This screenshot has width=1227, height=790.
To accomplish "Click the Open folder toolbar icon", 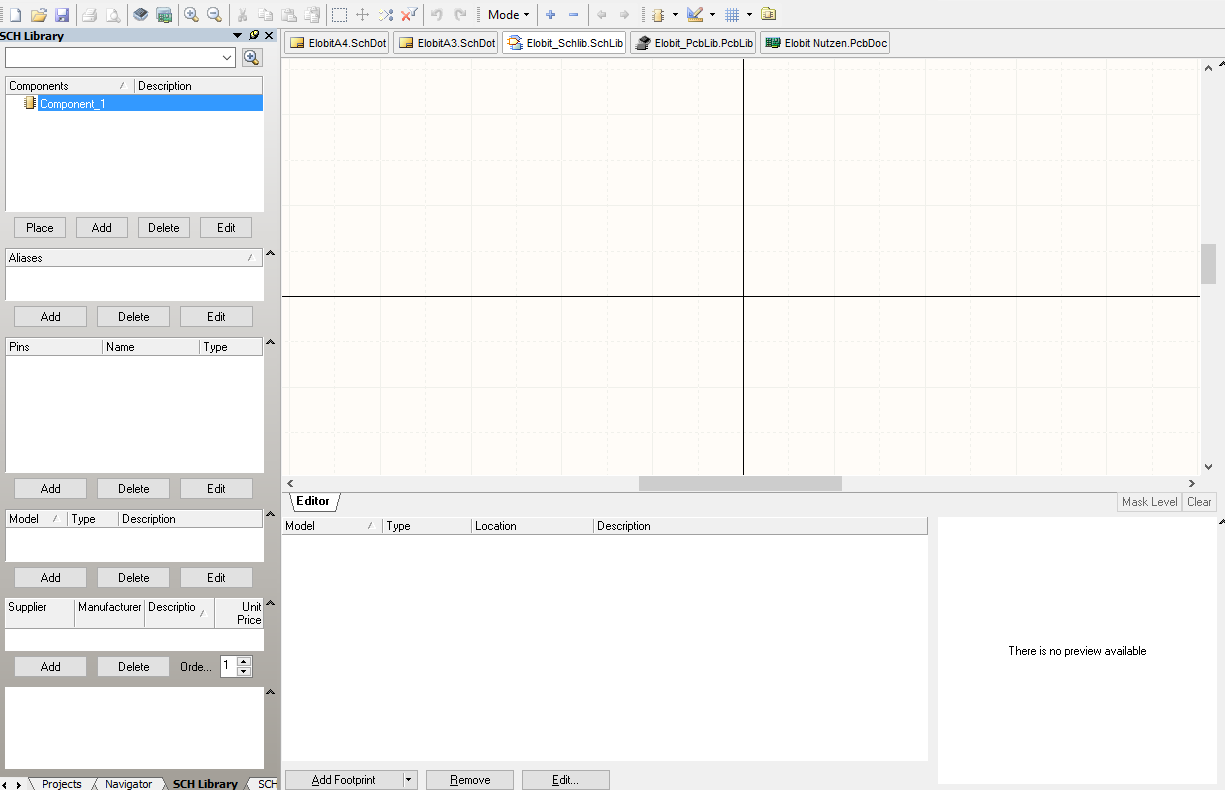I will pyautogui.click(x=39, y=15).
